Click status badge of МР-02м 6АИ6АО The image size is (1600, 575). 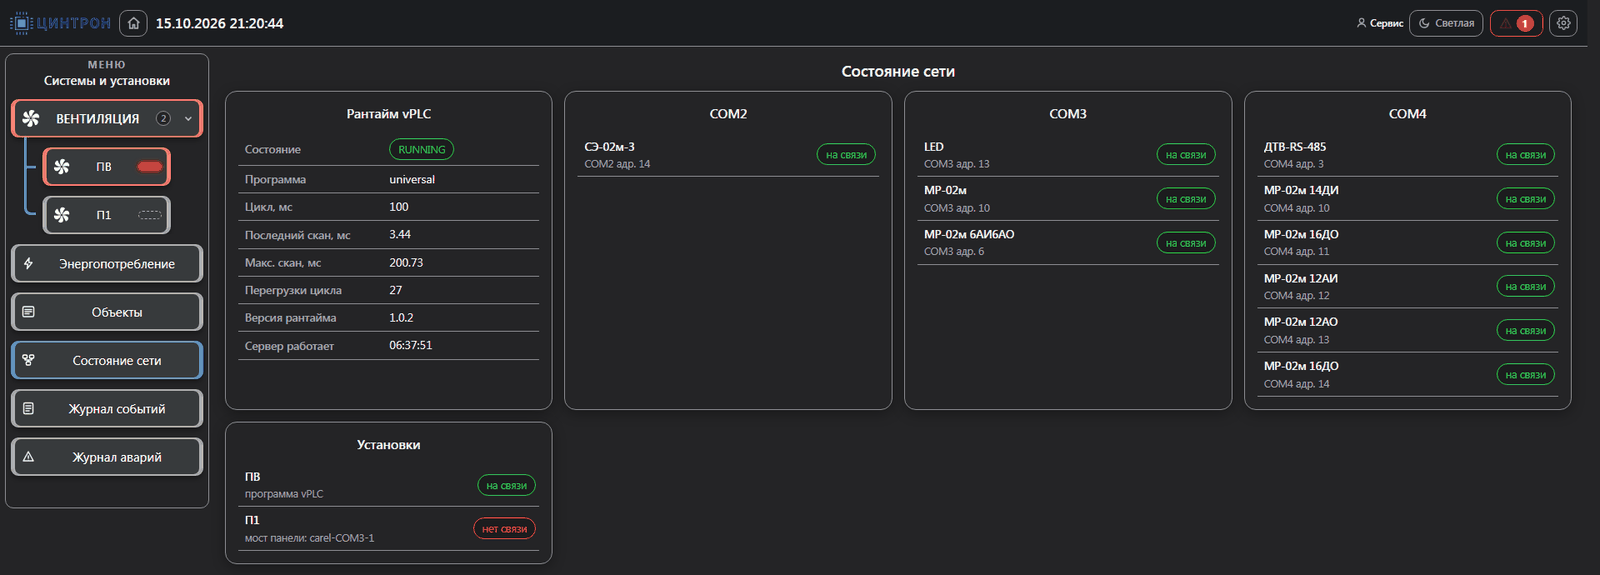[1186, 243]
